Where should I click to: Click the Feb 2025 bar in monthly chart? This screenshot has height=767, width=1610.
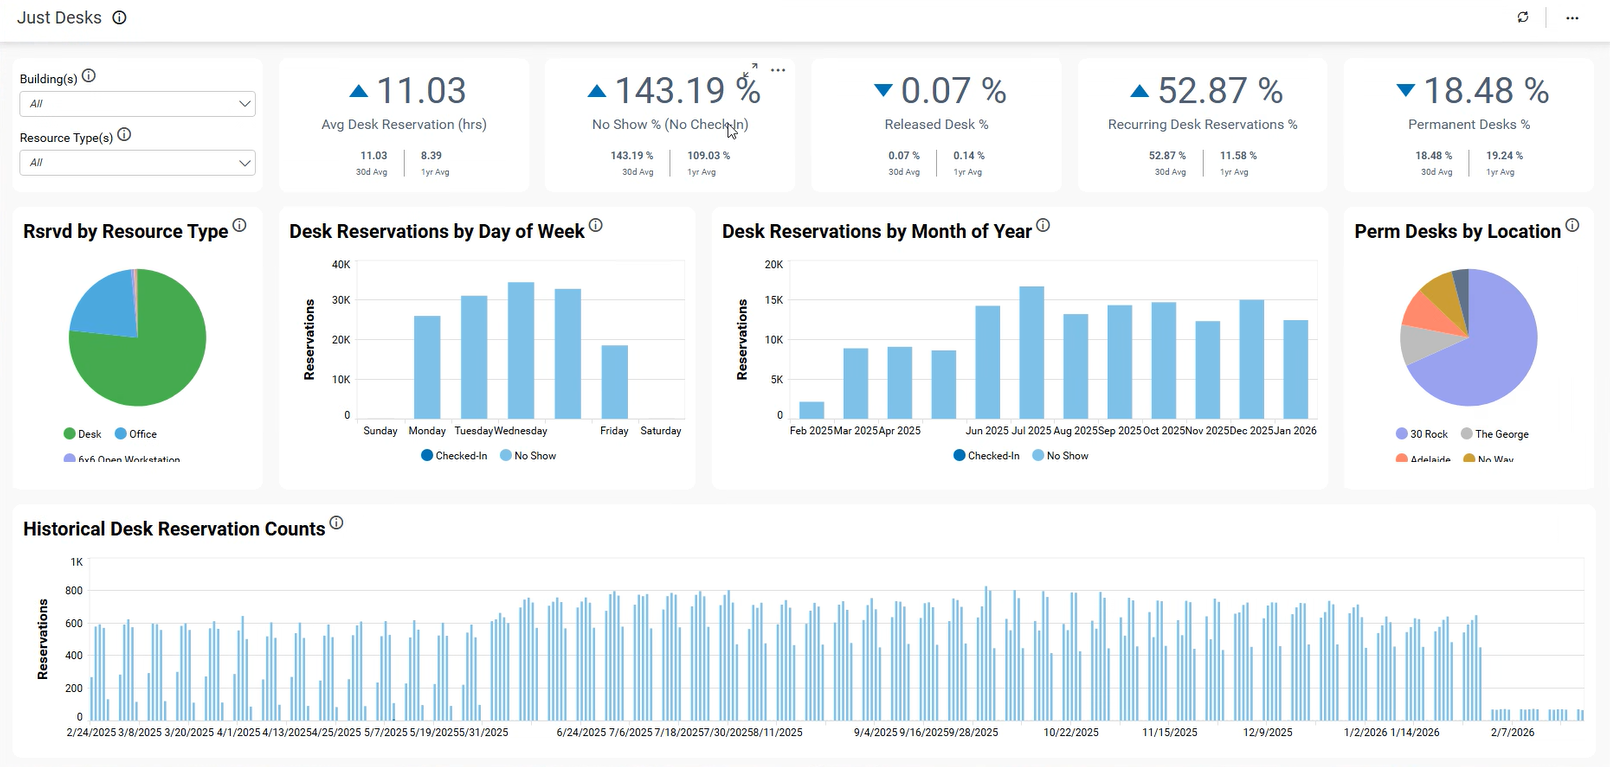[812, 410]
